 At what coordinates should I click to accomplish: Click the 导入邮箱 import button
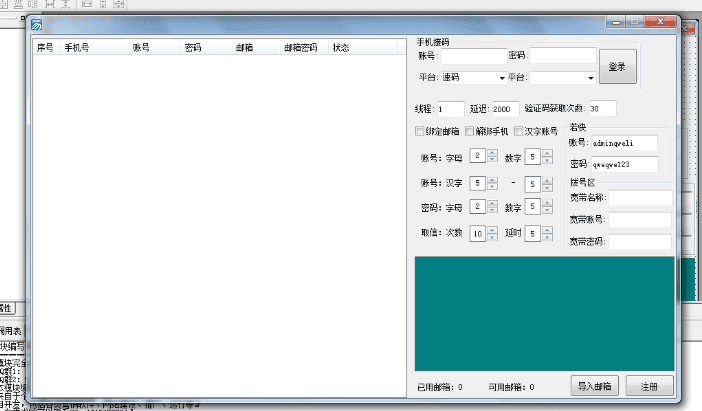pos(594,385)
